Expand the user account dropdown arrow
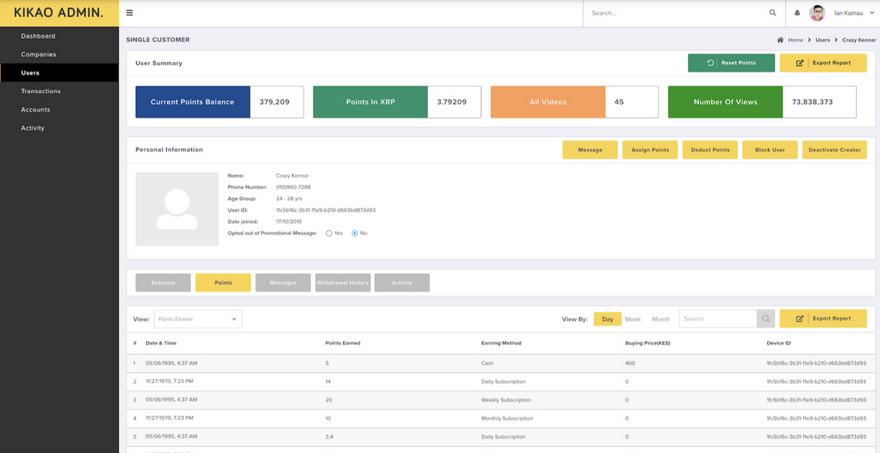 point(872,13)
